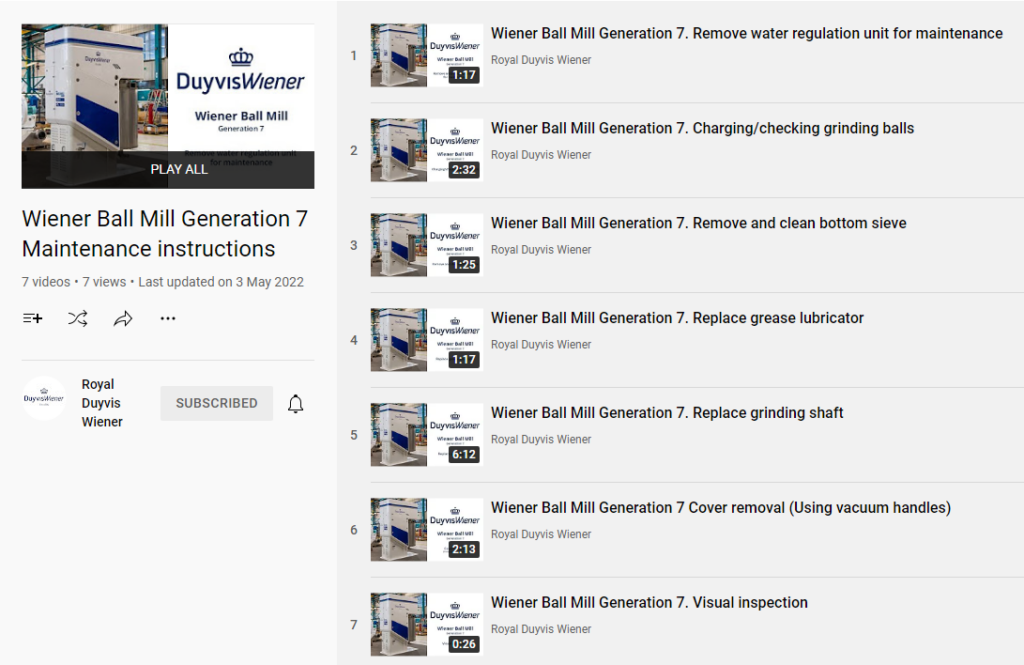Open the thumbnail for Charging/checking grinding balls
1024x665 pixels.
(427, 150)
